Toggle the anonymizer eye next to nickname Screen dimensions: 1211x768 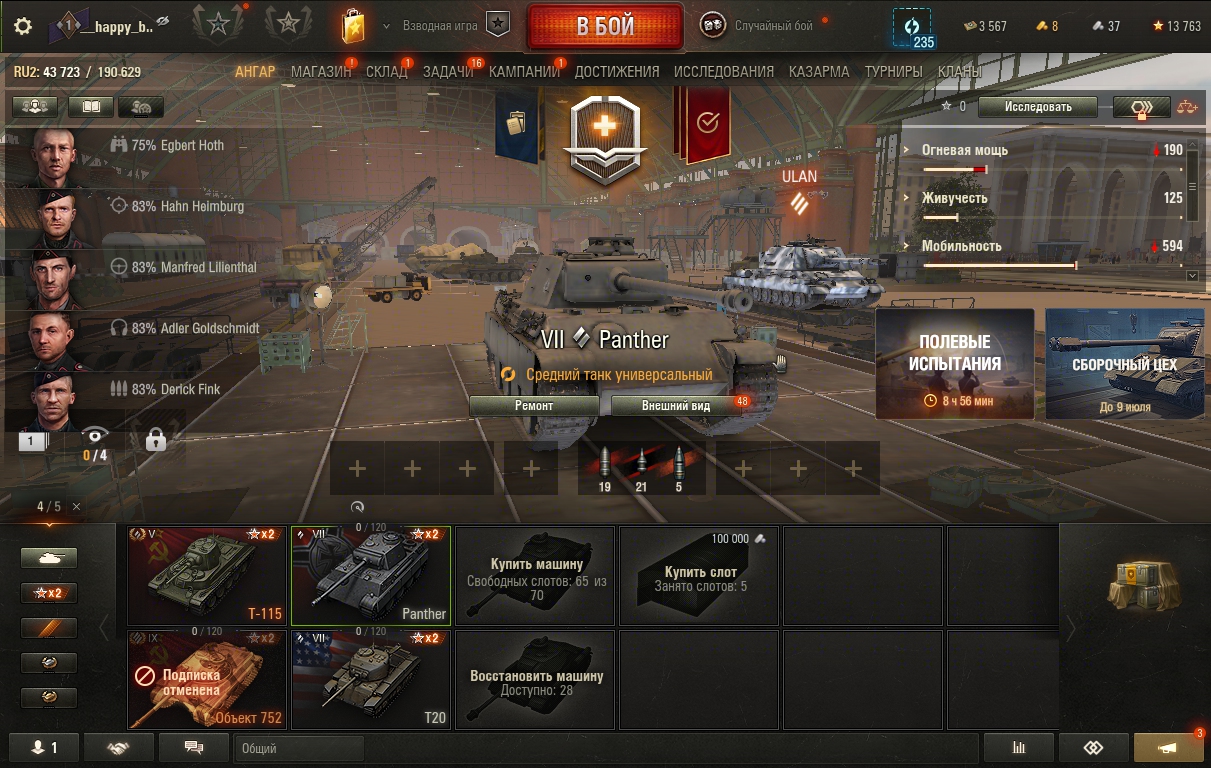click(163, 21)
